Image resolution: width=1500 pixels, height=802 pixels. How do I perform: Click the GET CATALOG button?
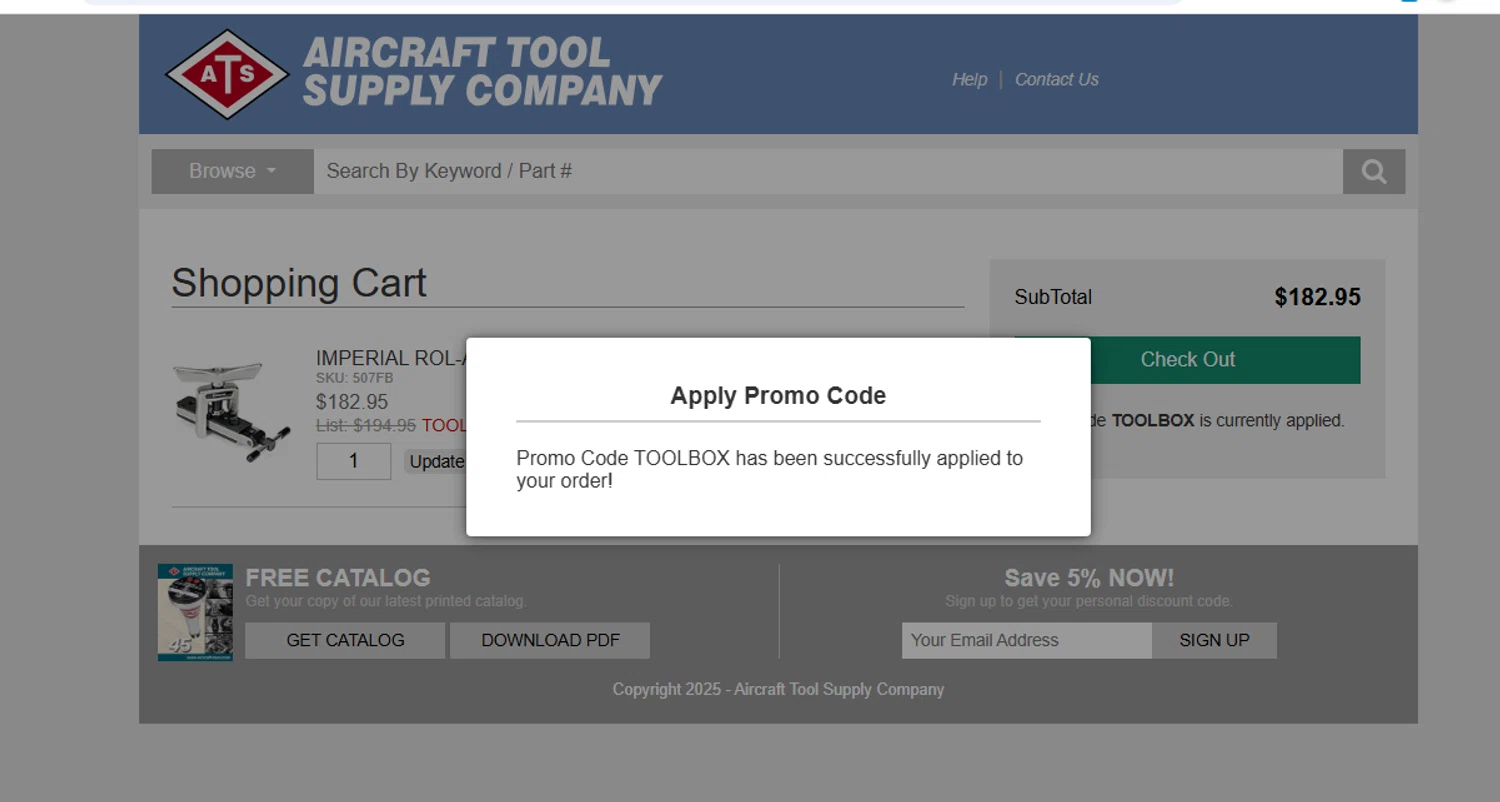(x=345, y=641)
